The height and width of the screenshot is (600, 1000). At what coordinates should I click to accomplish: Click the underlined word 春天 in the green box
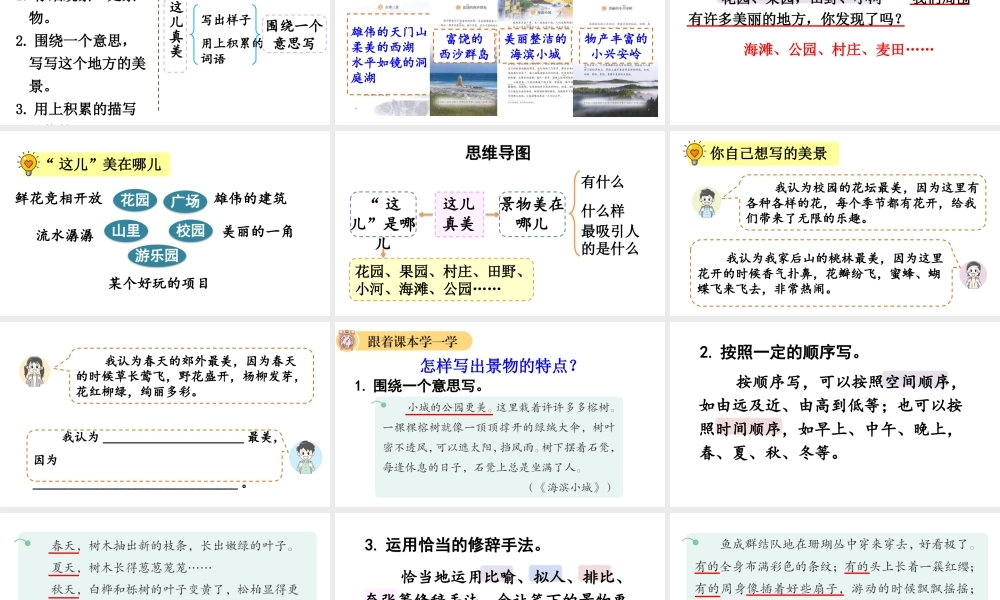[63, 546]
